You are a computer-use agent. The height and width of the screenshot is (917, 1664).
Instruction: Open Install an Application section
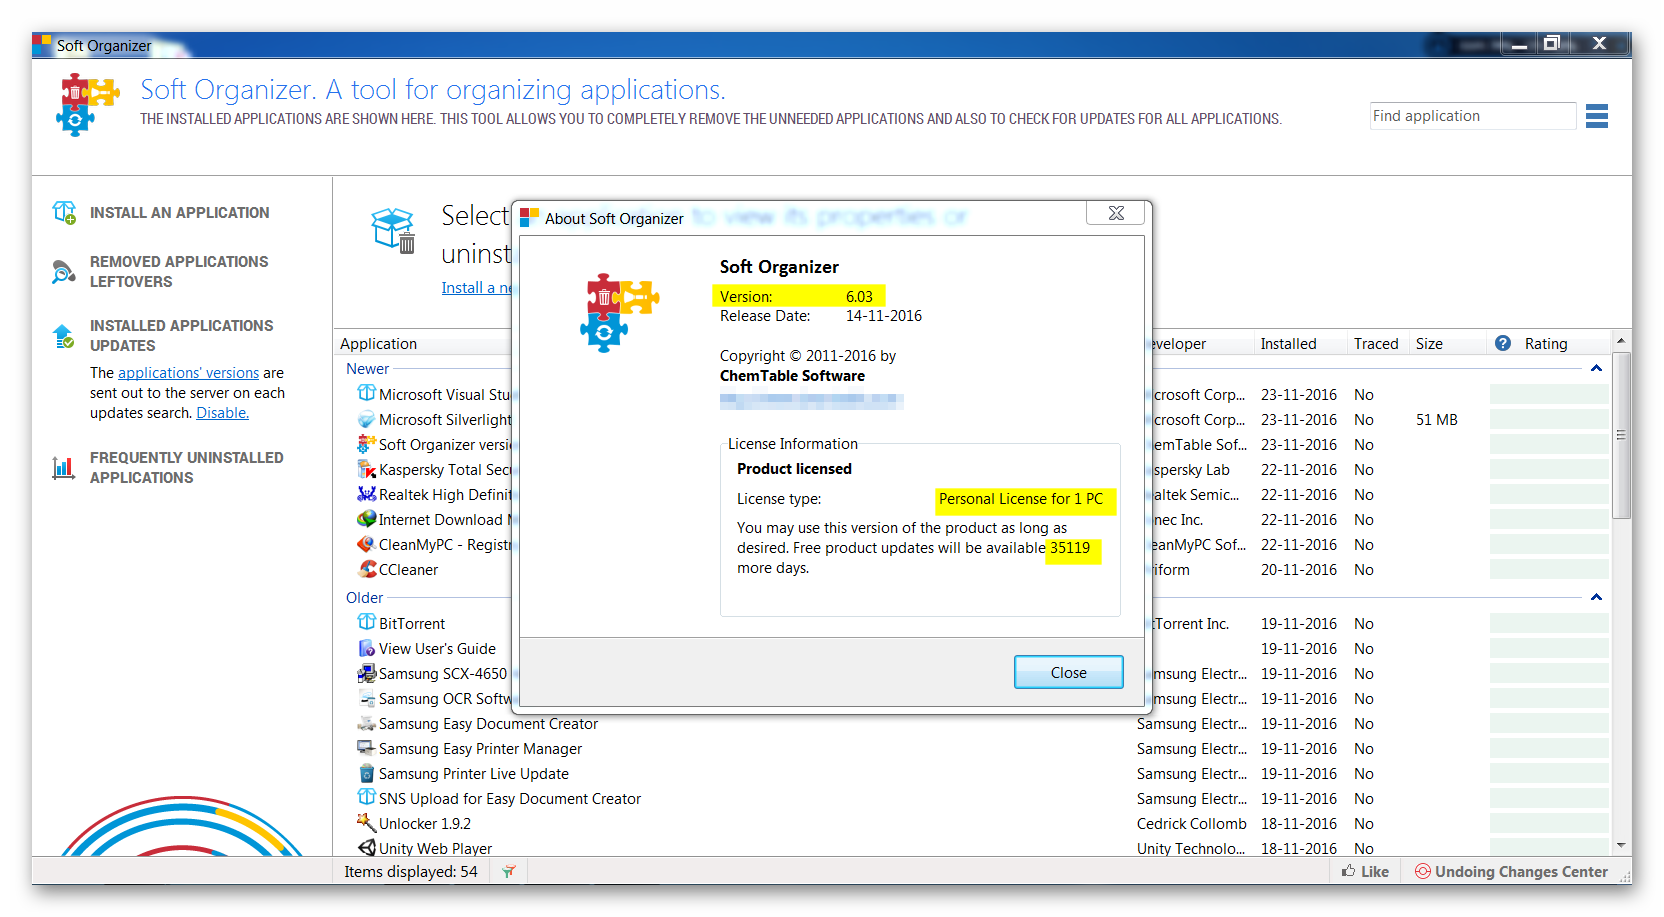pyautogui.click(x=179, y=212)
